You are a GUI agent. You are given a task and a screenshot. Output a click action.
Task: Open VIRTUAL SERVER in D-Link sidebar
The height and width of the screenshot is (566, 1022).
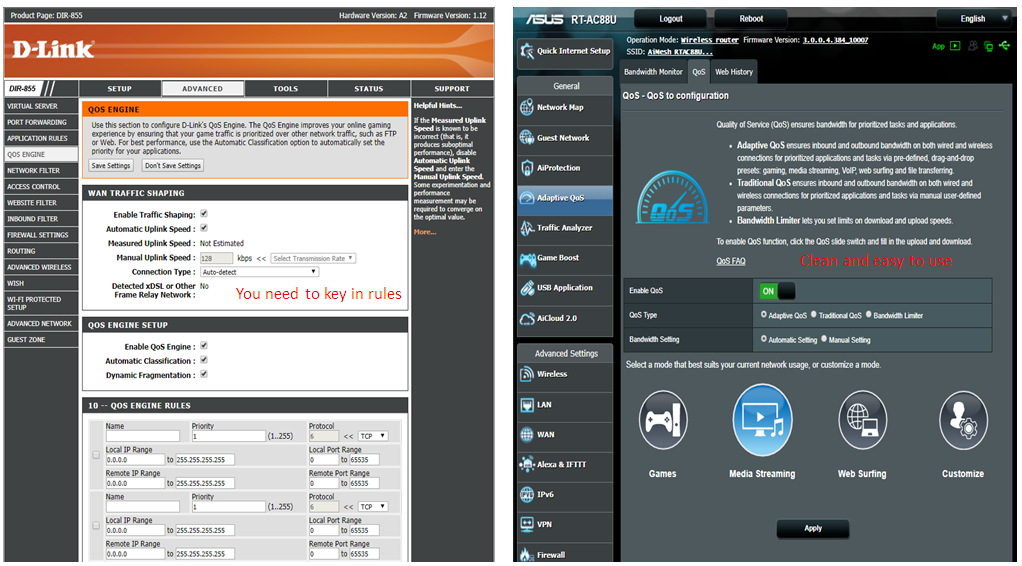pos(41,106)
